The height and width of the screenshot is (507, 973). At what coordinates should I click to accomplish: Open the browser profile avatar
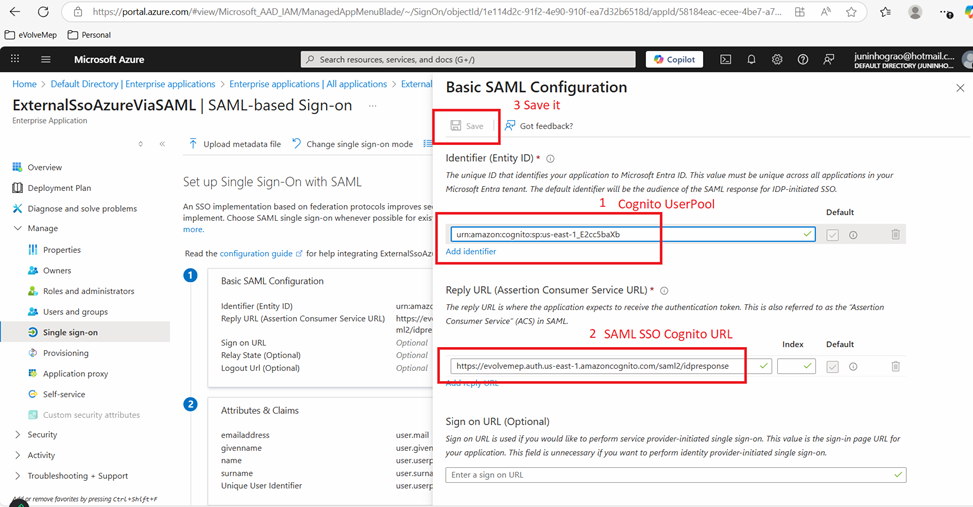915,12
